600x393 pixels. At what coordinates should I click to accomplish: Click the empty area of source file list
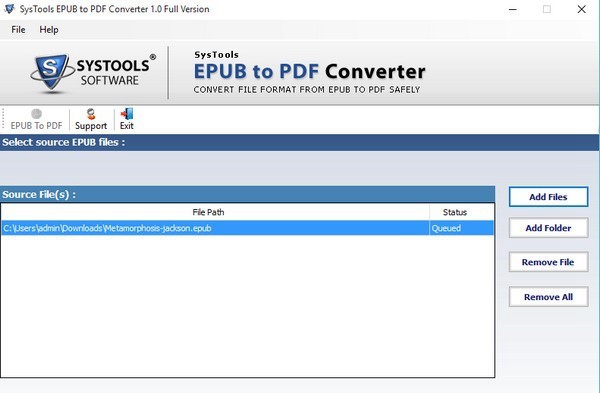click(247, 306)
